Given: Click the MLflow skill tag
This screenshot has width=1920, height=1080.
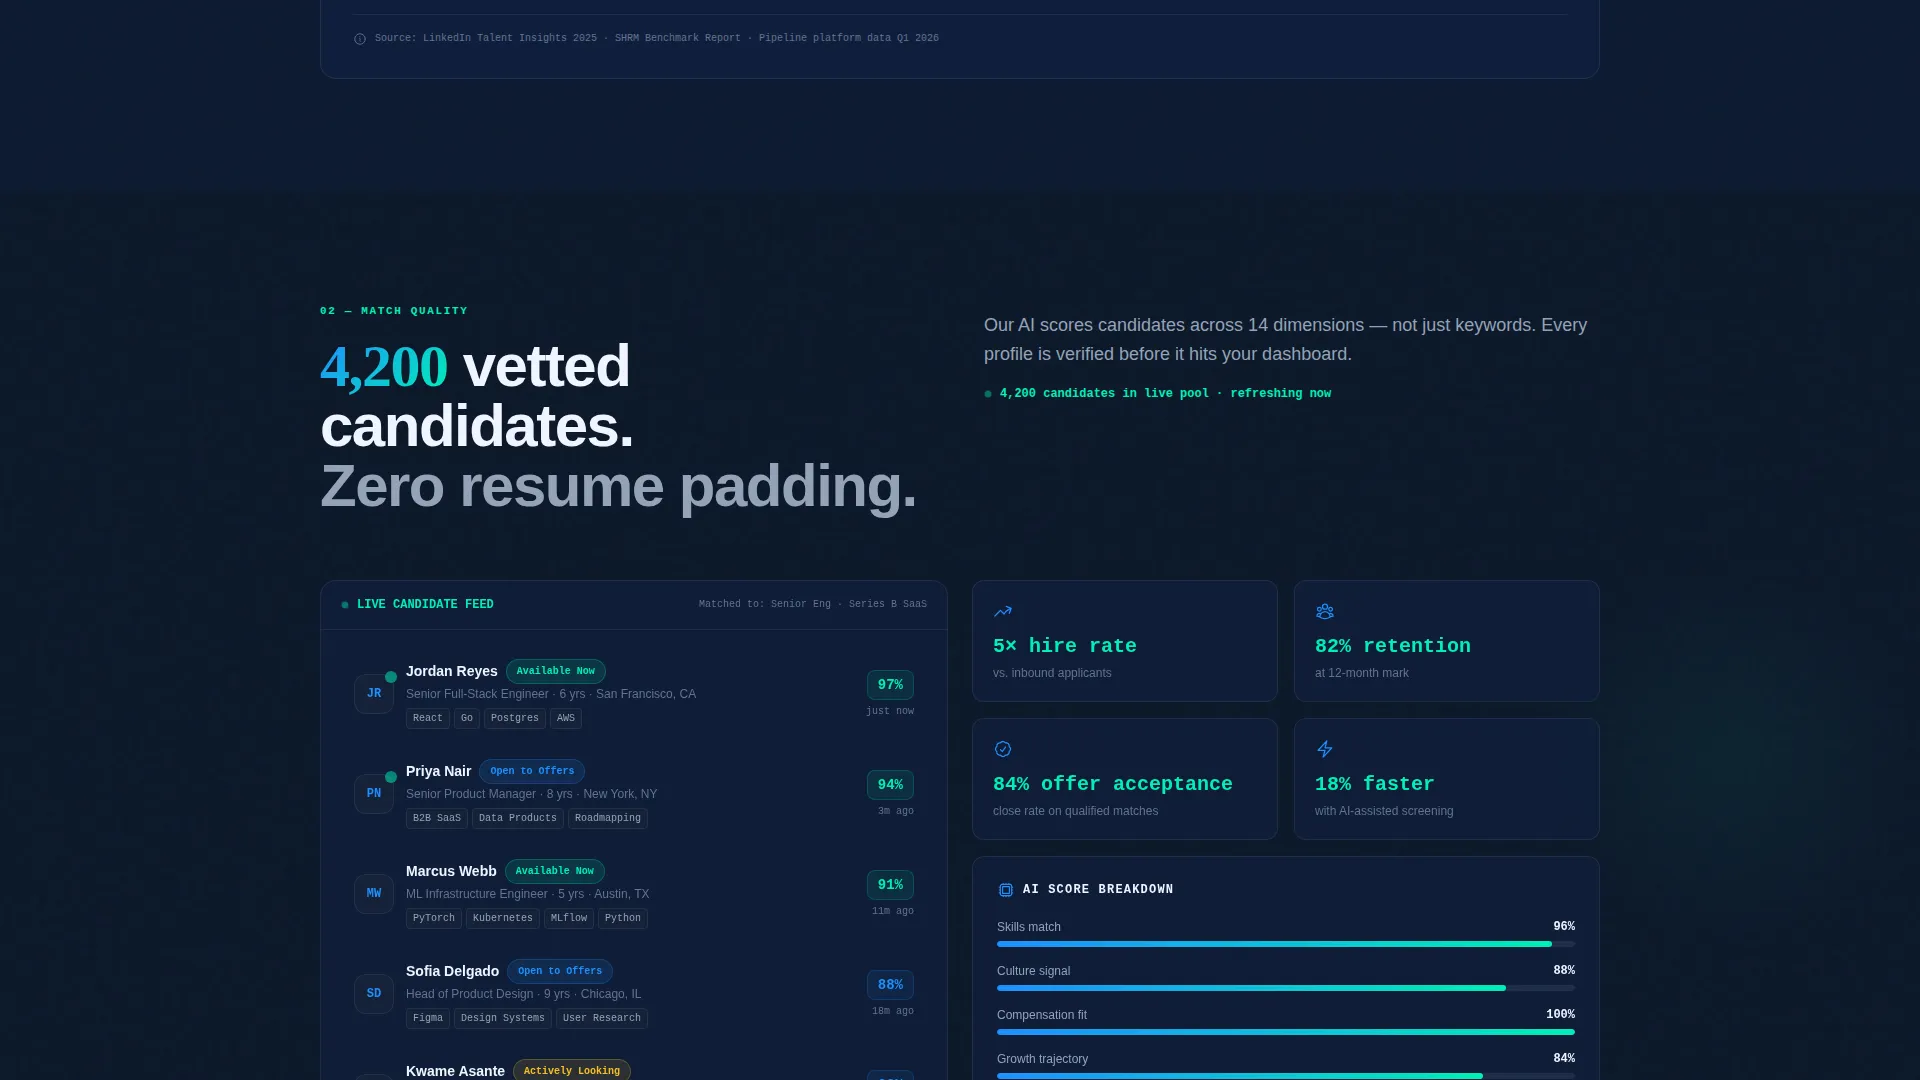Looking at the screenshot, I should coord(569,919).
